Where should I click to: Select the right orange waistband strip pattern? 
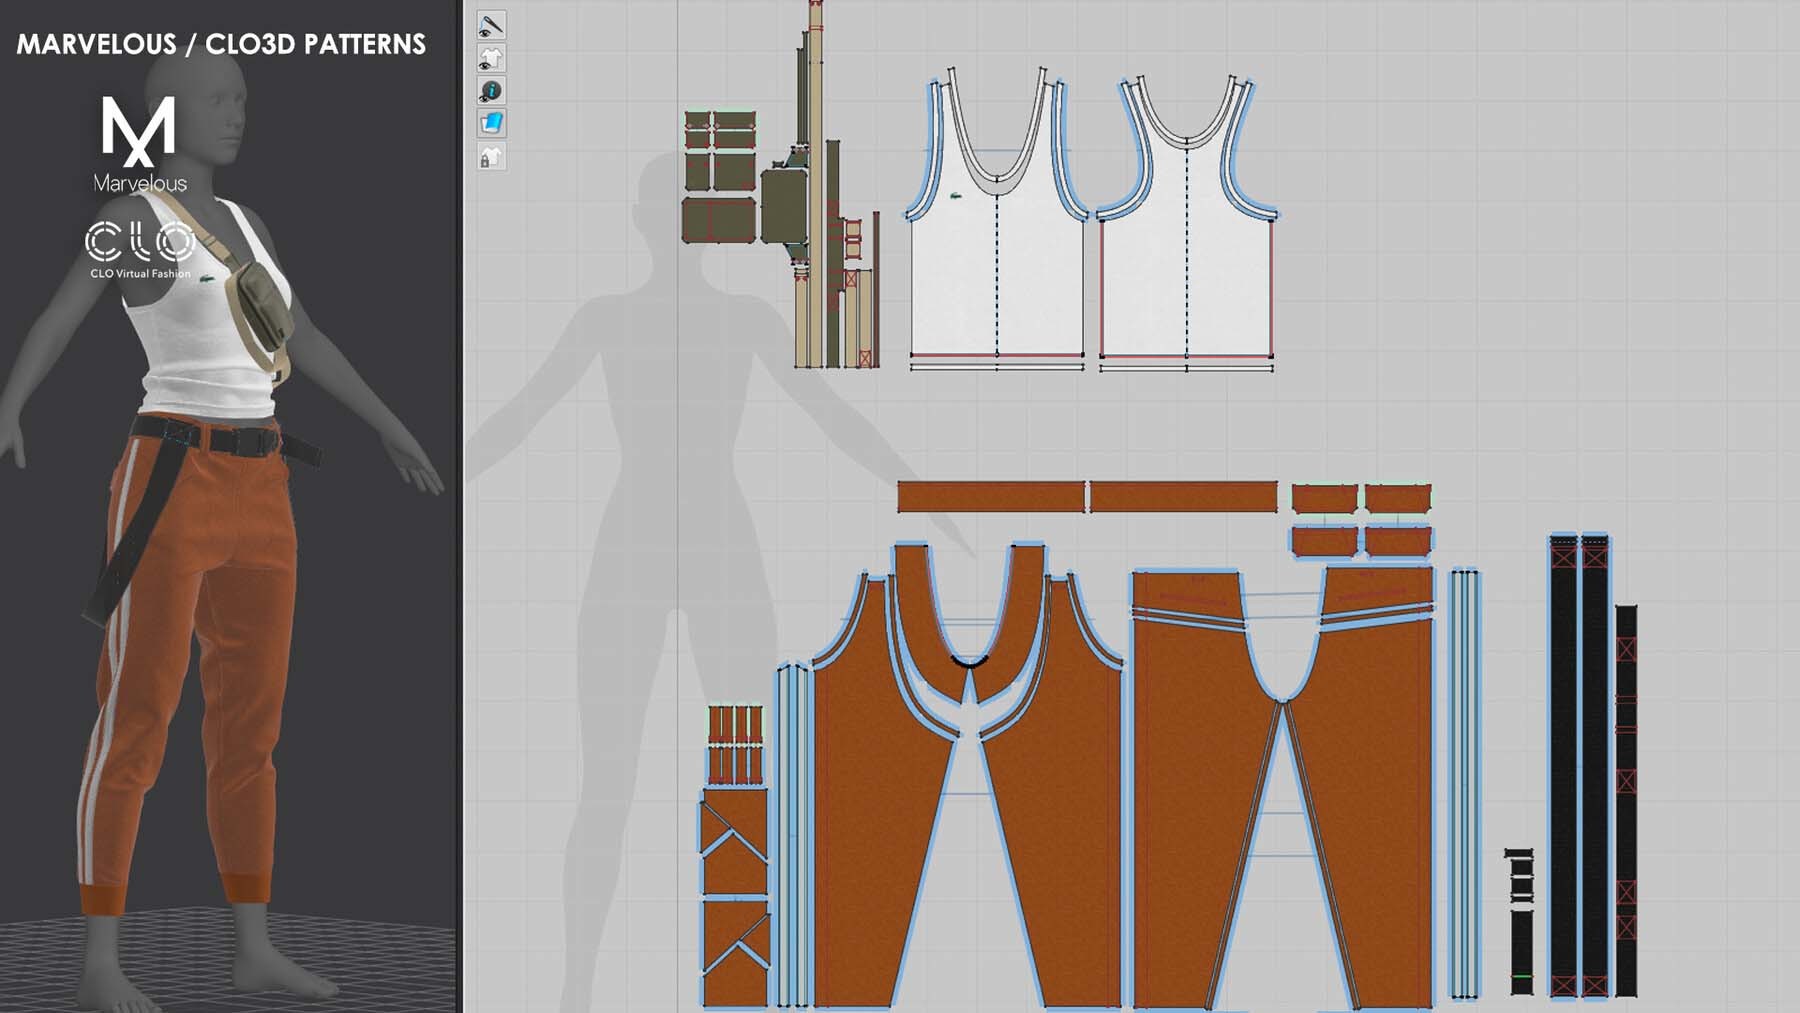tap(1183, 497)
